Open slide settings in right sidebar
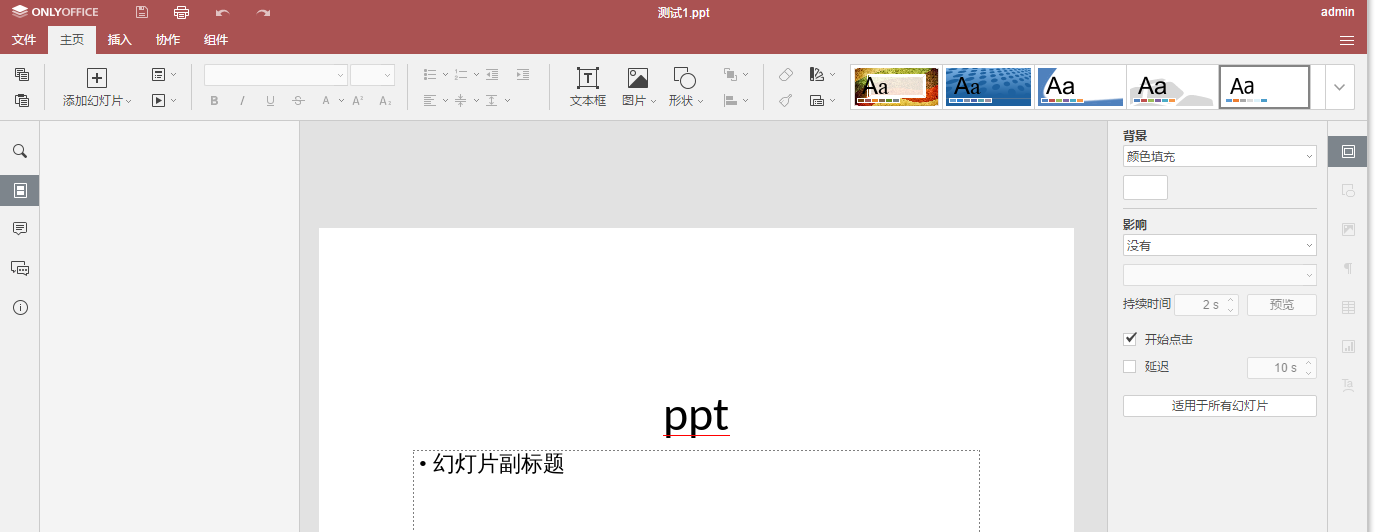The width and height of the screenshot is (1387, 532). [1348, 152]
